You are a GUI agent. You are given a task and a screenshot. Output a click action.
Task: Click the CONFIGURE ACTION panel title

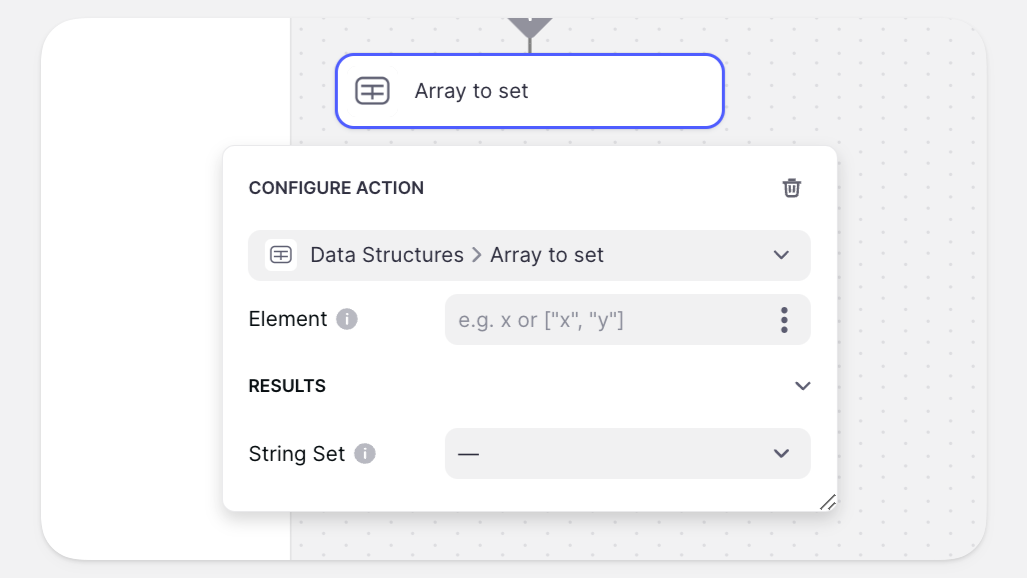[x=336, y=188]
